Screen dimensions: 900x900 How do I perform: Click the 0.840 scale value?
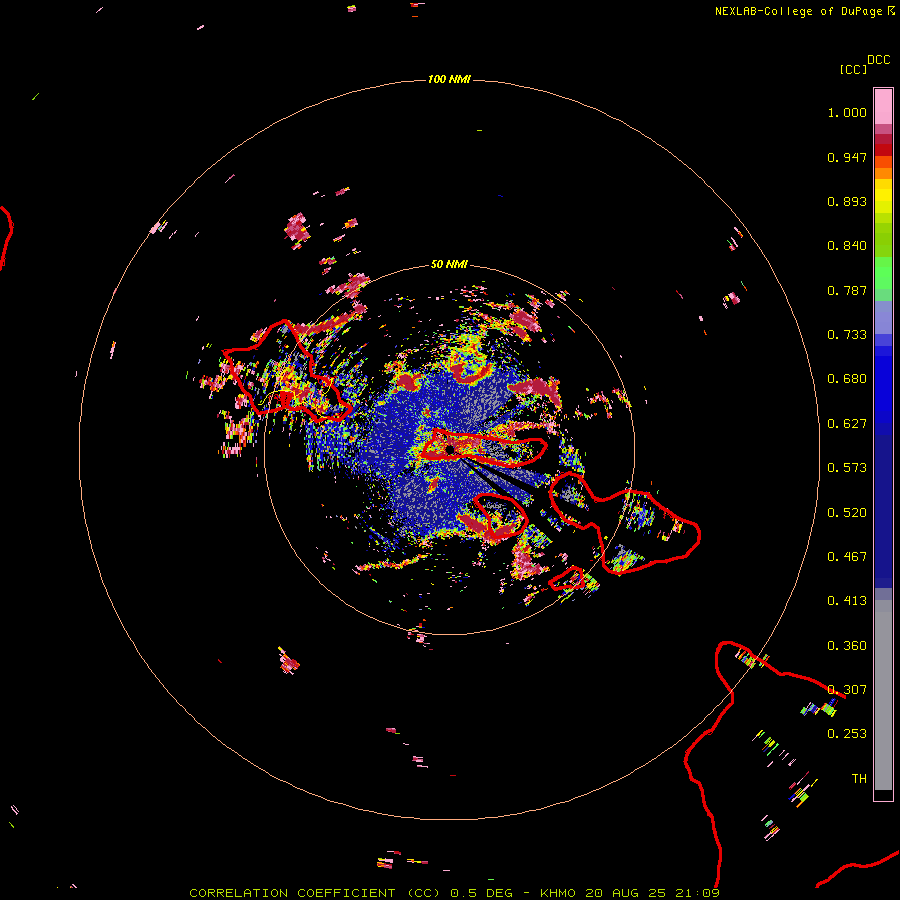[847, 246]
